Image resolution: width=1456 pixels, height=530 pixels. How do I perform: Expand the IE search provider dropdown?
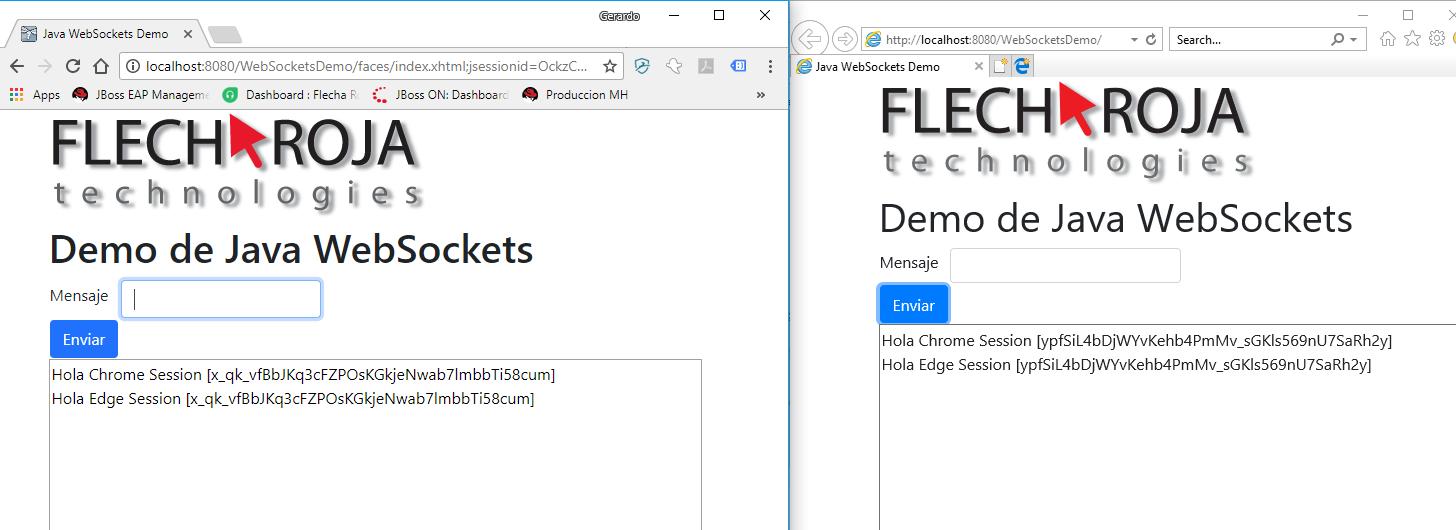point(1354,40)
